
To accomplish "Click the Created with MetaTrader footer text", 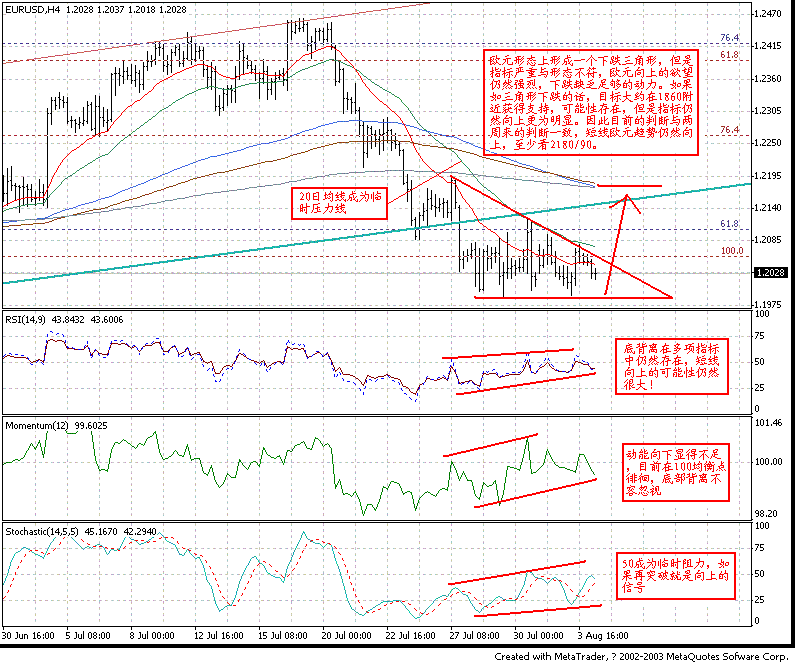I will [x=643, y=656].
